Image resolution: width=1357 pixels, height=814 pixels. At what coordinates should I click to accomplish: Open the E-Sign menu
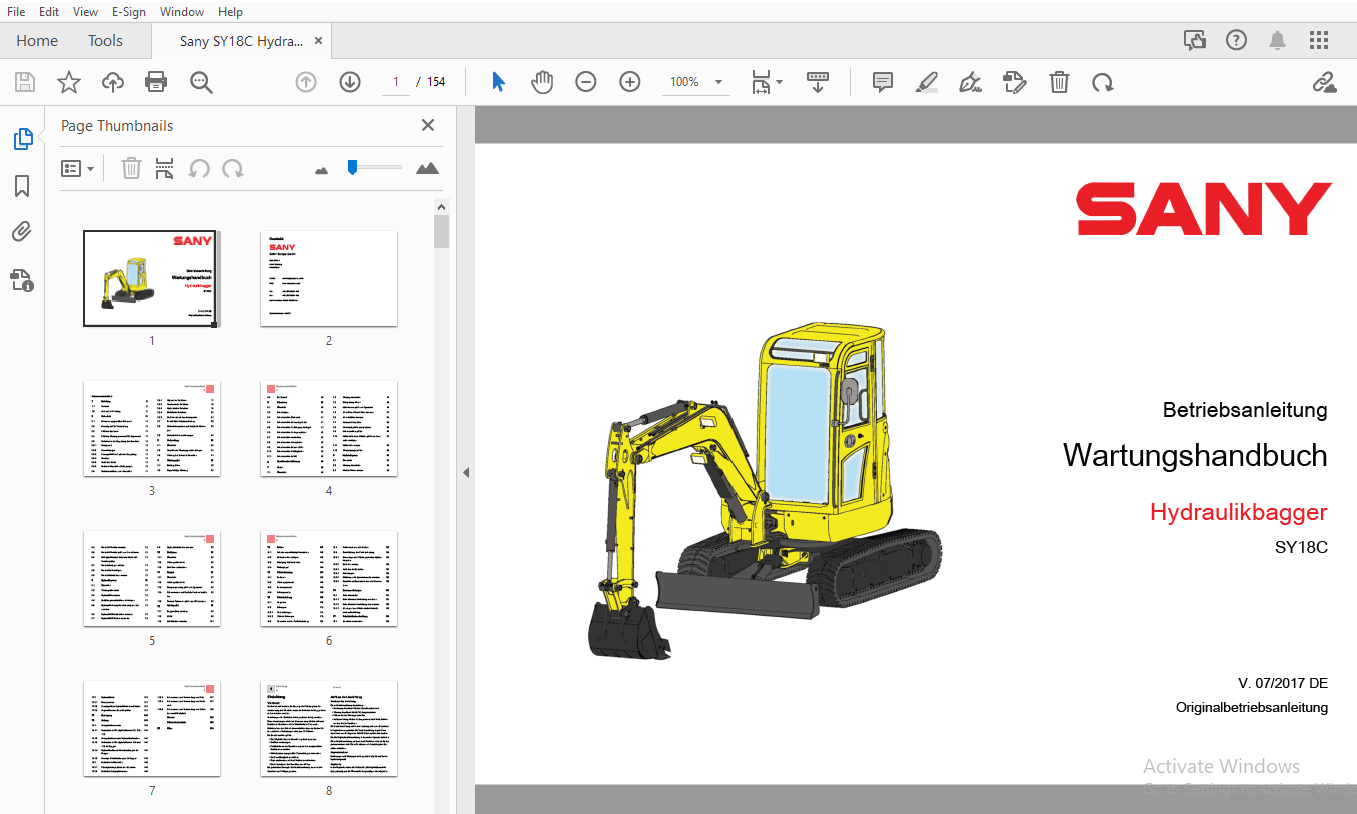(x=128, y=12)
